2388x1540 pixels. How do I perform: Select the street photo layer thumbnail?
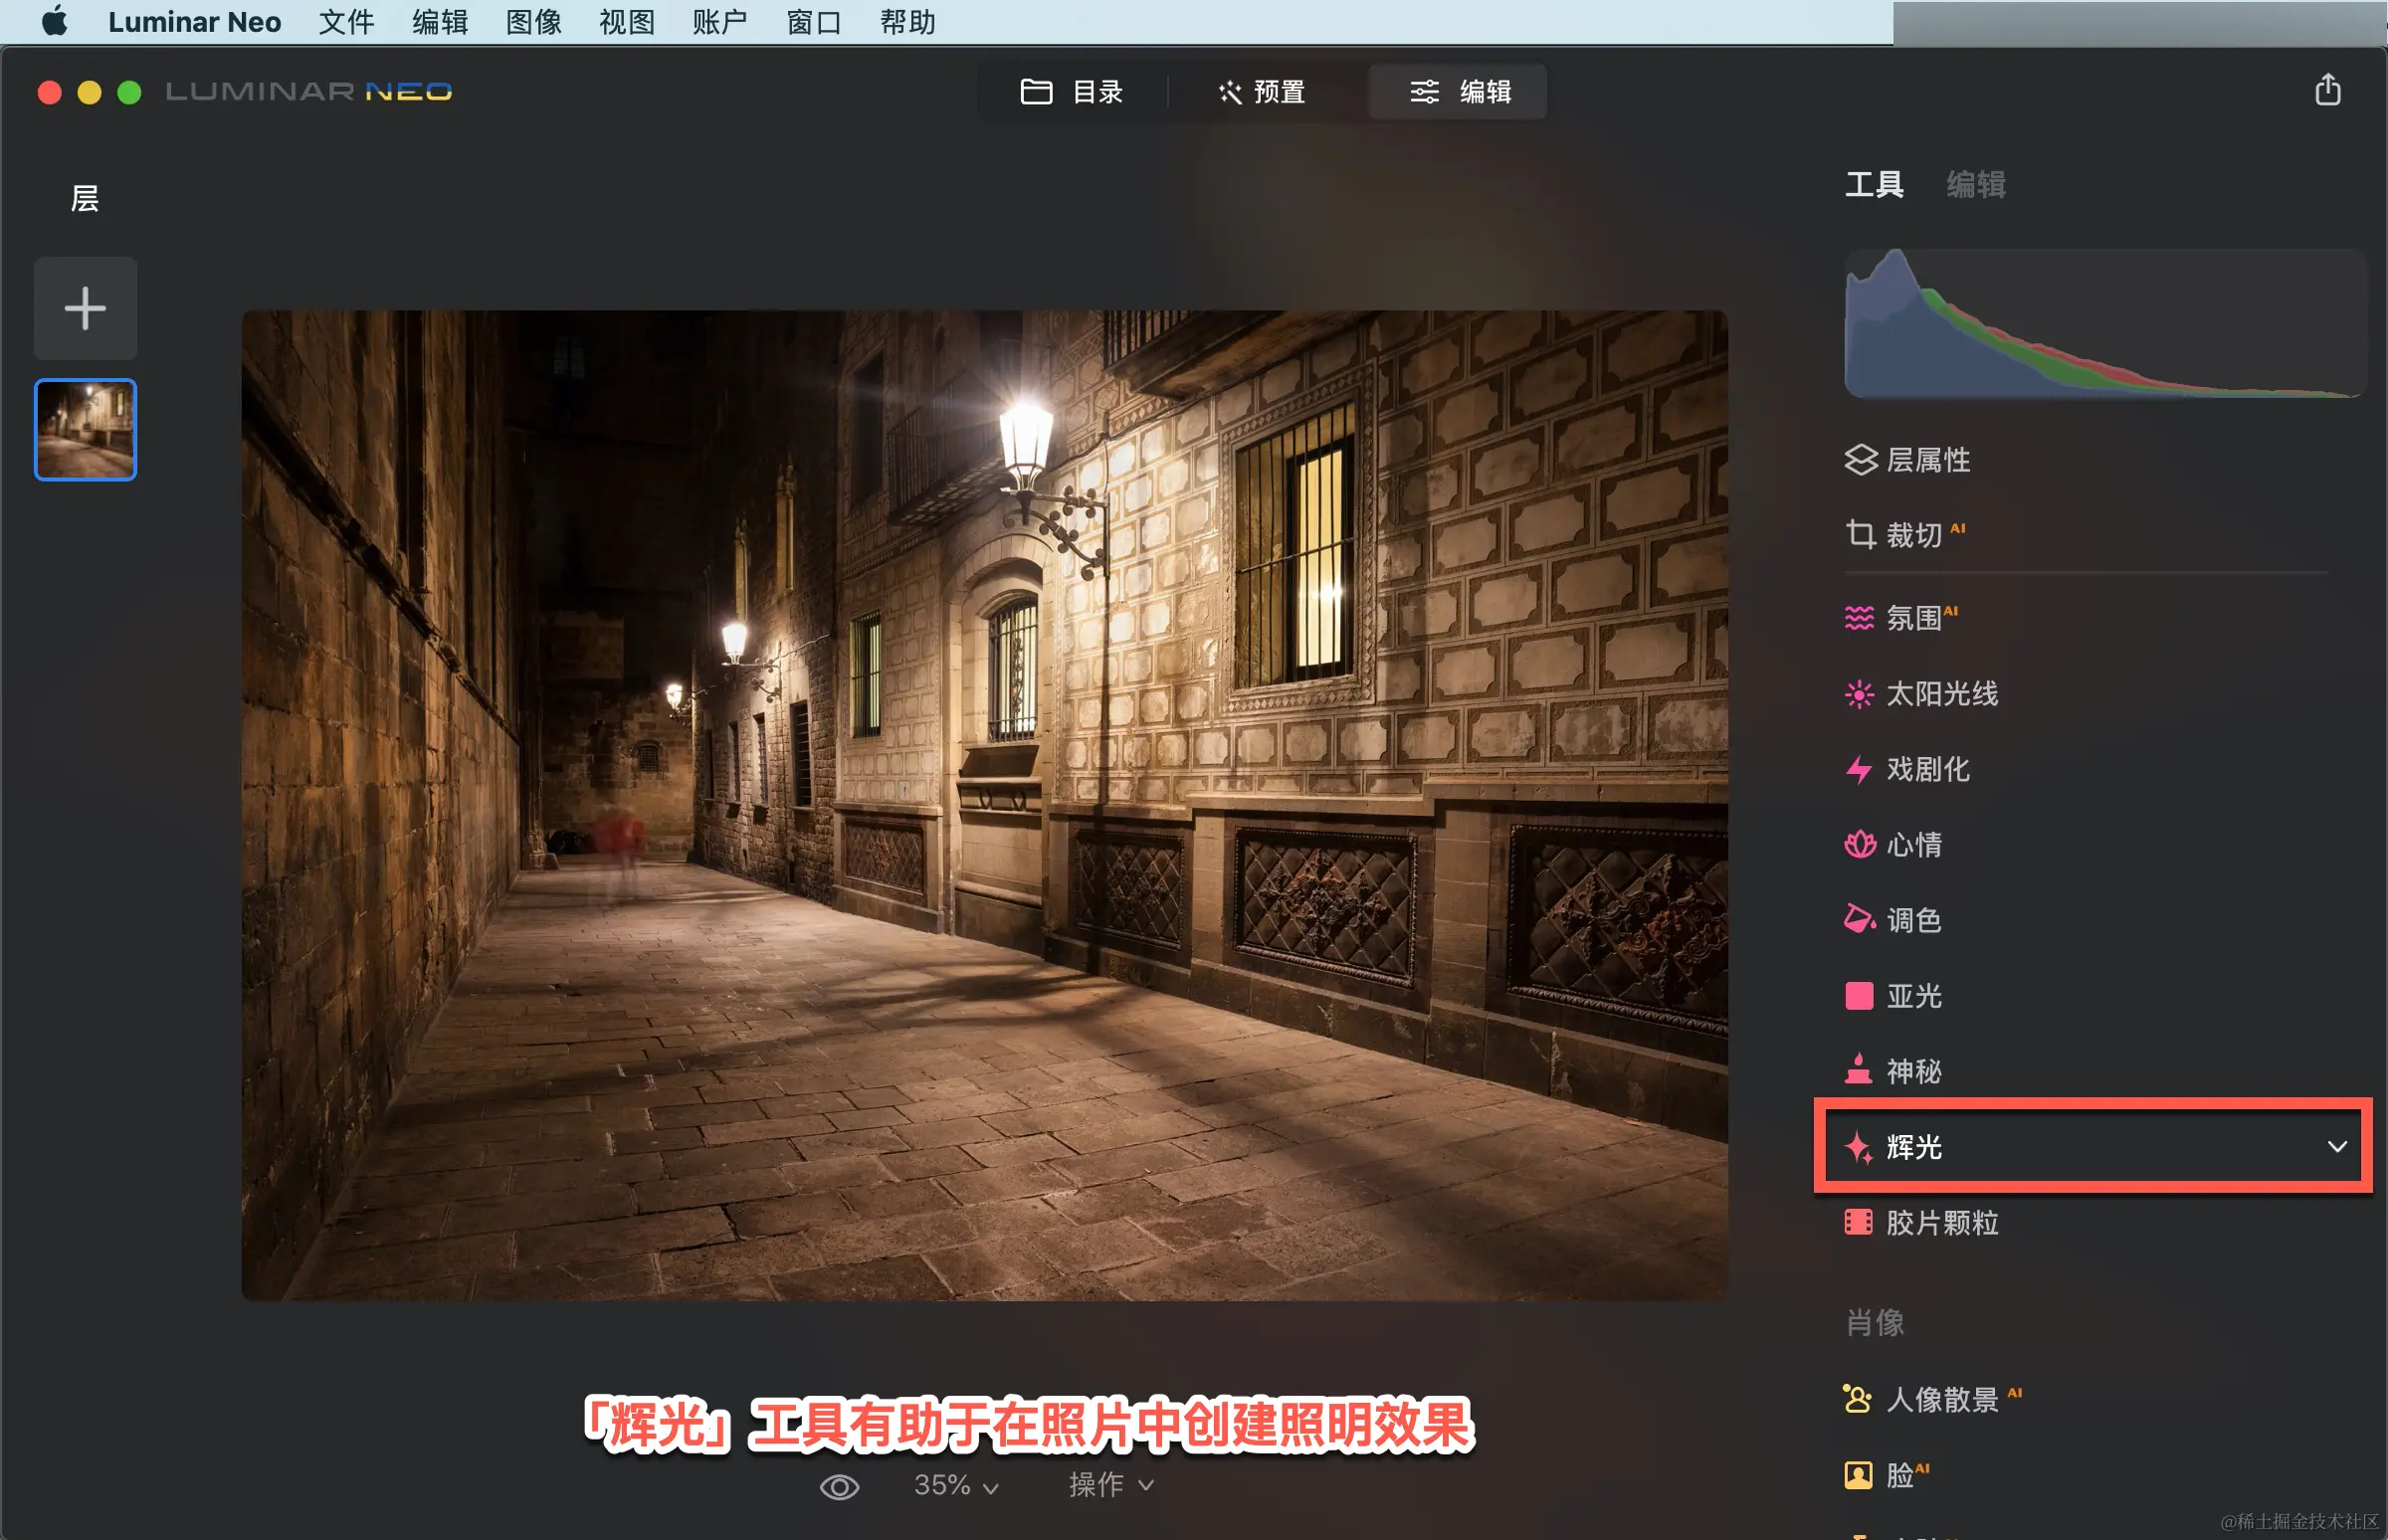(x=85, y=430)
